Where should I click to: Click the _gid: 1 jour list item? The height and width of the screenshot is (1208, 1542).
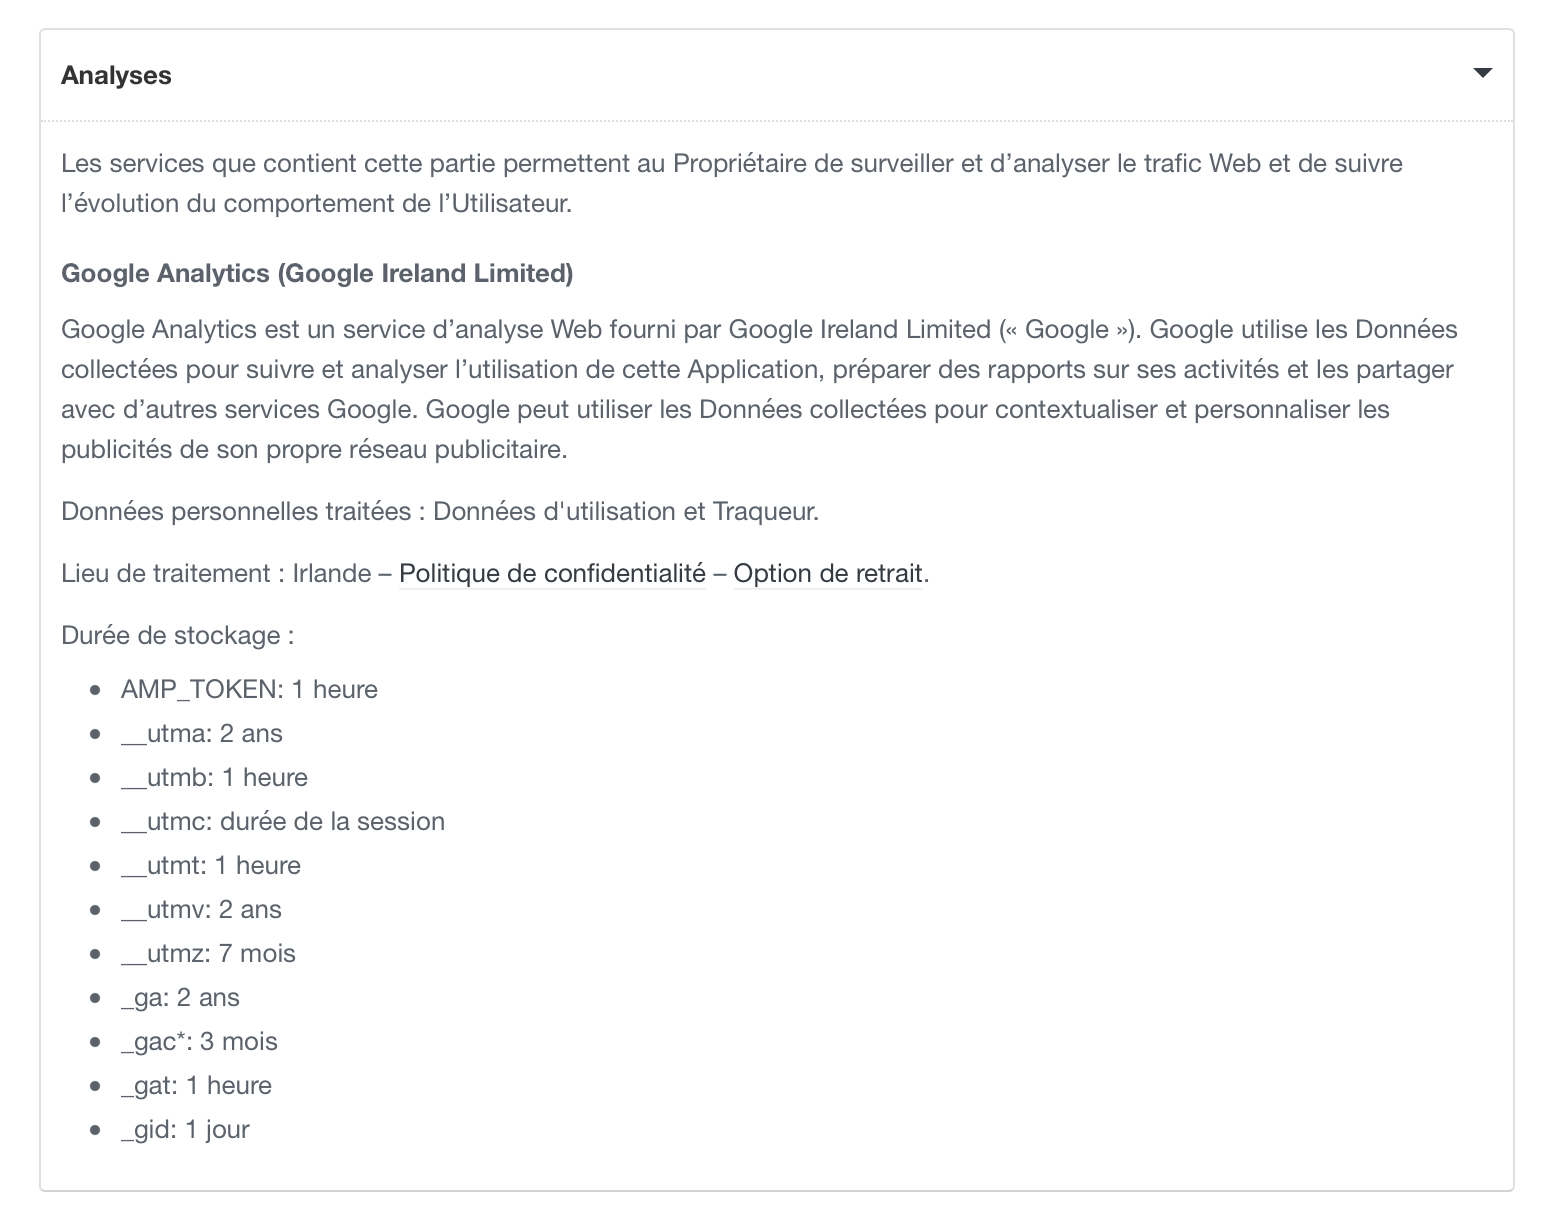coord(185,1130)
